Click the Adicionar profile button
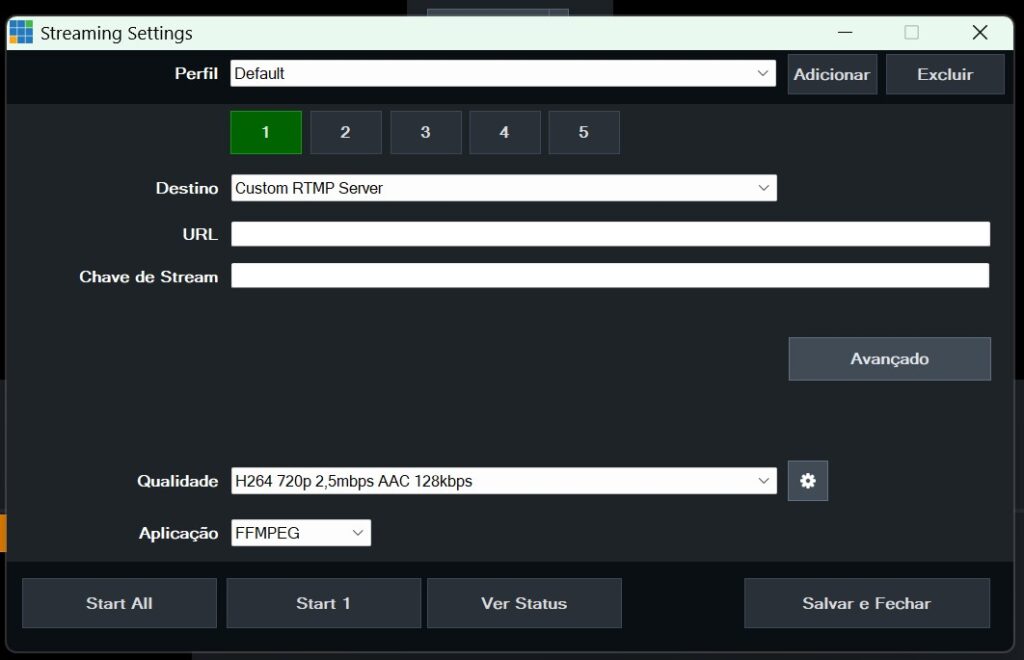1024x660 pixels. [832, 75]
